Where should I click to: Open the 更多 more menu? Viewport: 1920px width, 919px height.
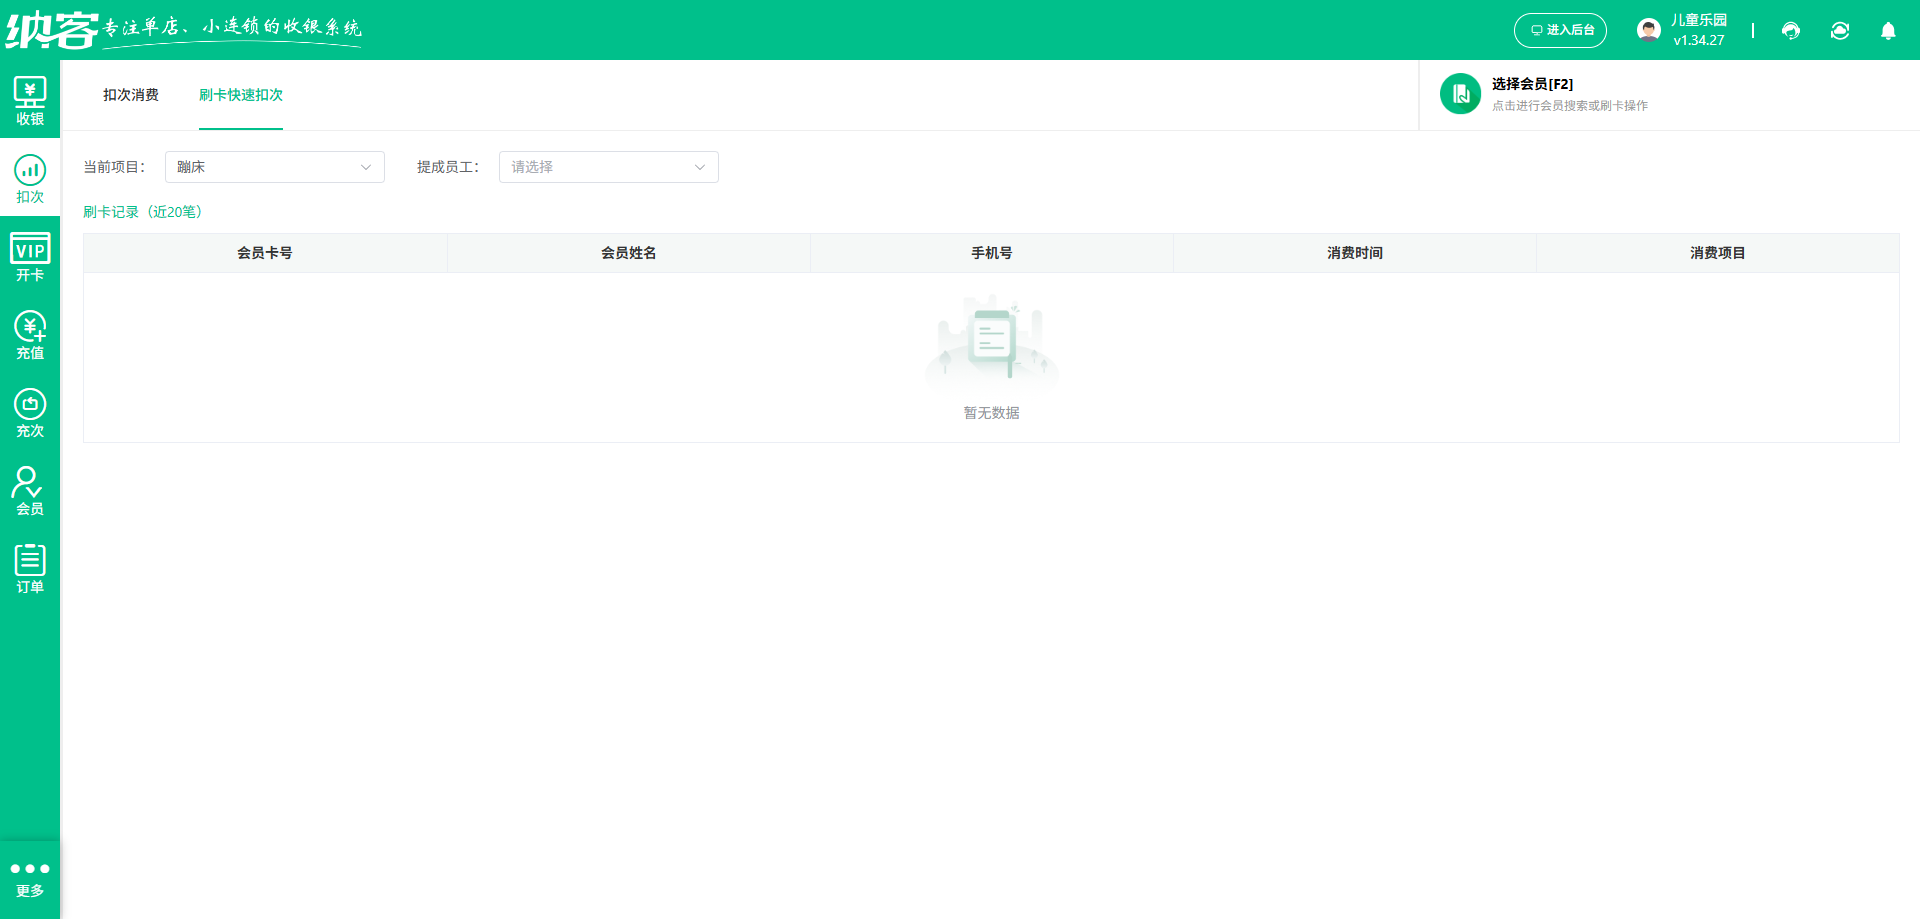pos(30,878)
